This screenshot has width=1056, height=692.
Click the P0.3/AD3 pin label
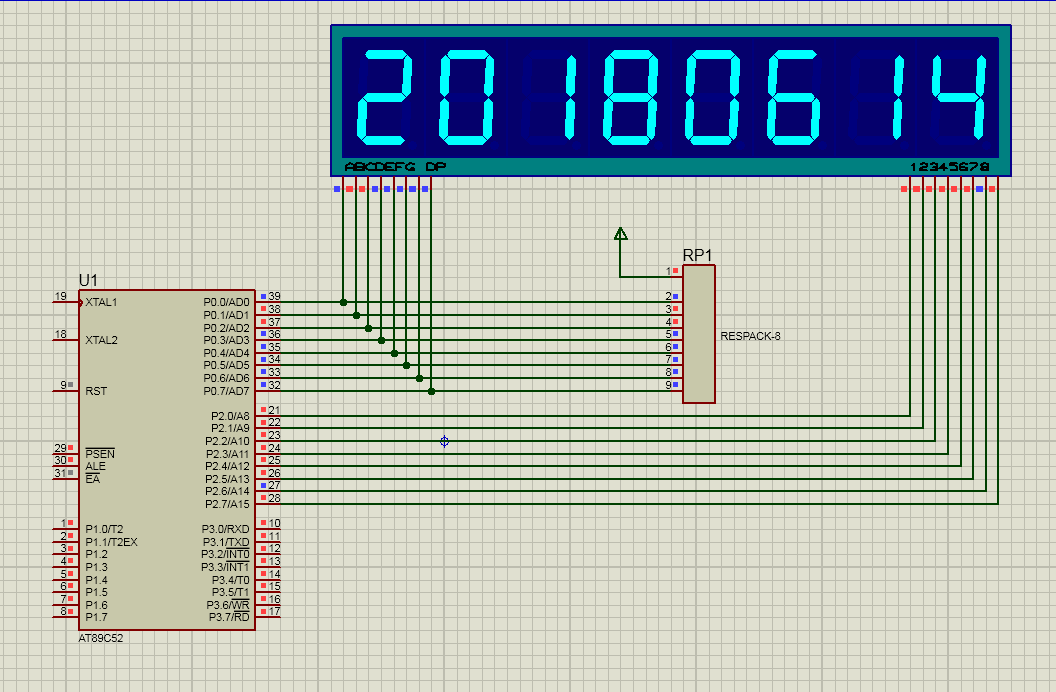click(x=226, y=340)
